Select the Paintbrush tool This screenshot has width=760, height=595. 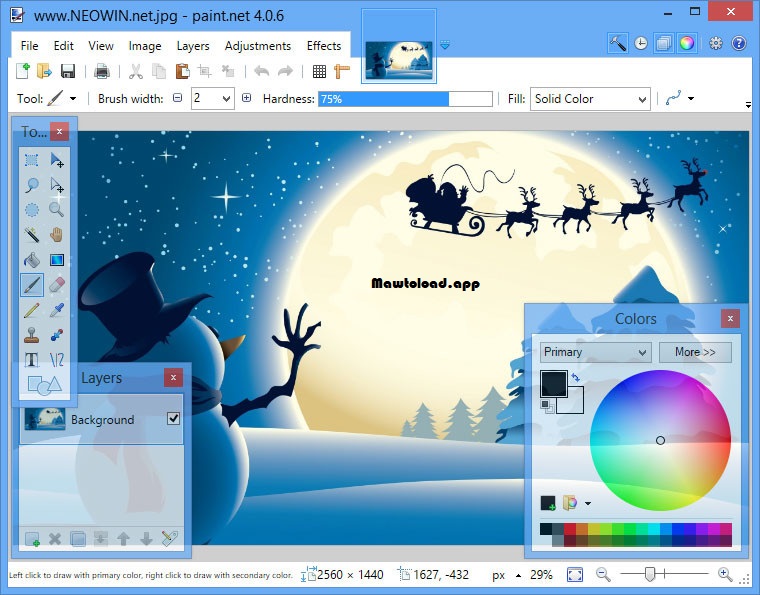coord(32,285)
